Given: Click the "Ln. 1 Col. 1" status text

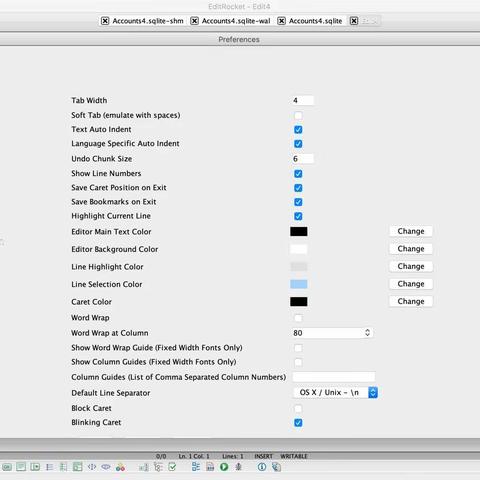Looking at the screenshot, I should (194, 456).
